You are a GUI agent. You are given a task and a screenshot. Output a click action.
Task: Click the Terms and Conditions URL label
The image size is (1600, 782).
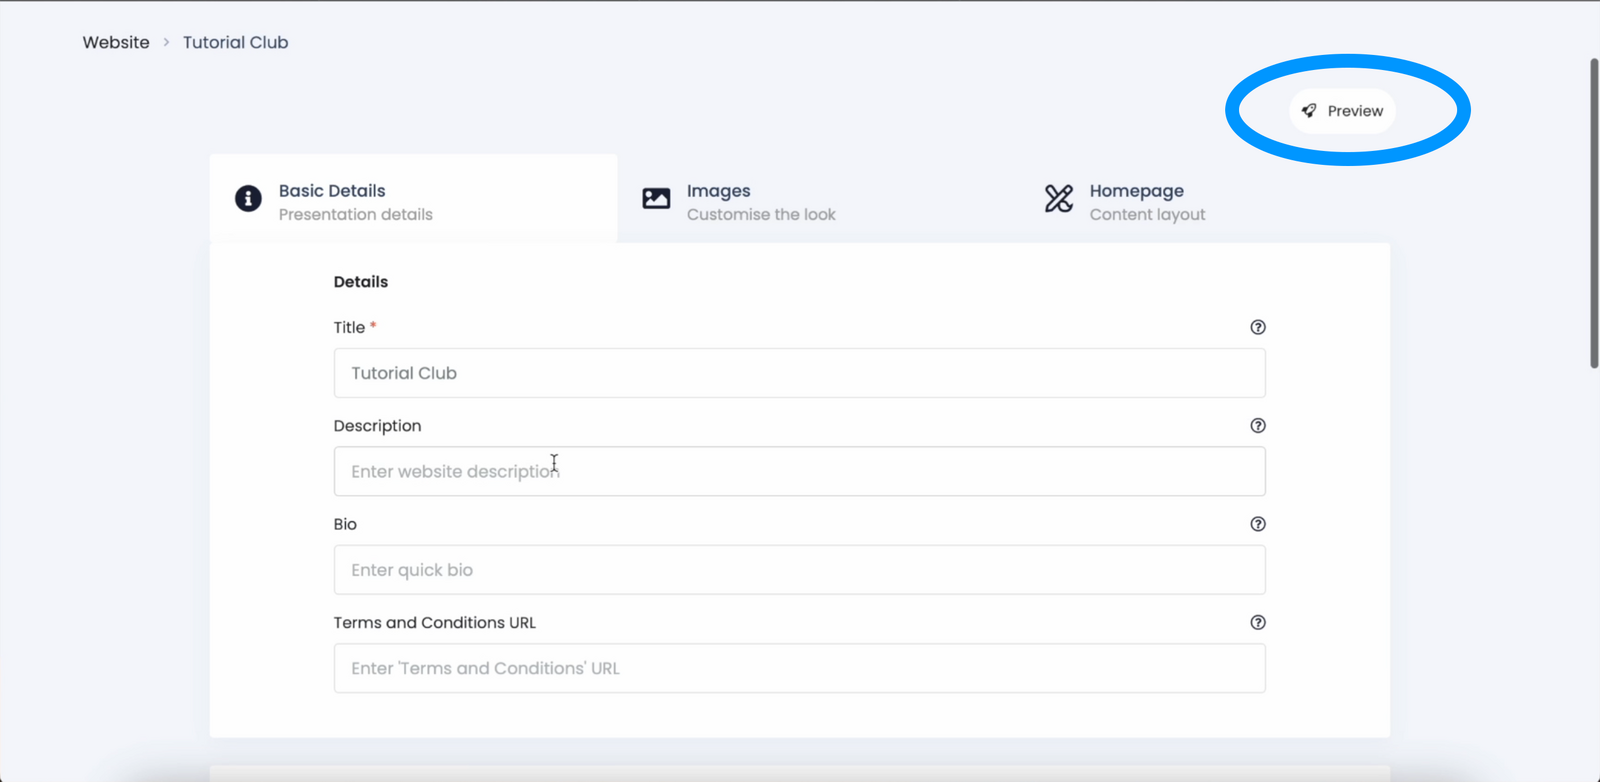pyautogui.click(x=434, y=622)
